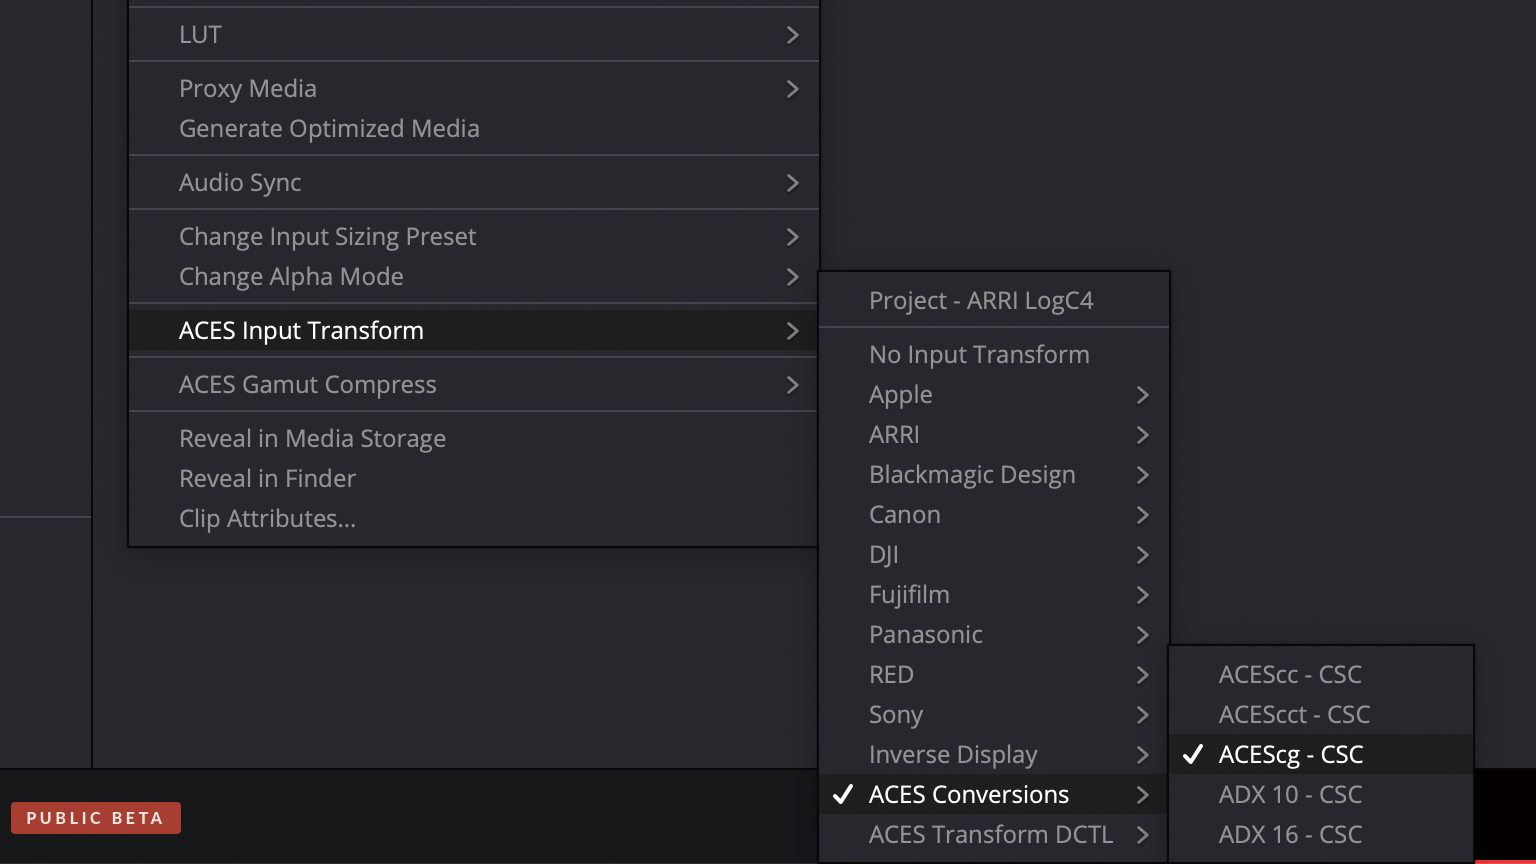
Task: Open Change Input Sizing Preset submenu
Action: (x=474, y=237)
